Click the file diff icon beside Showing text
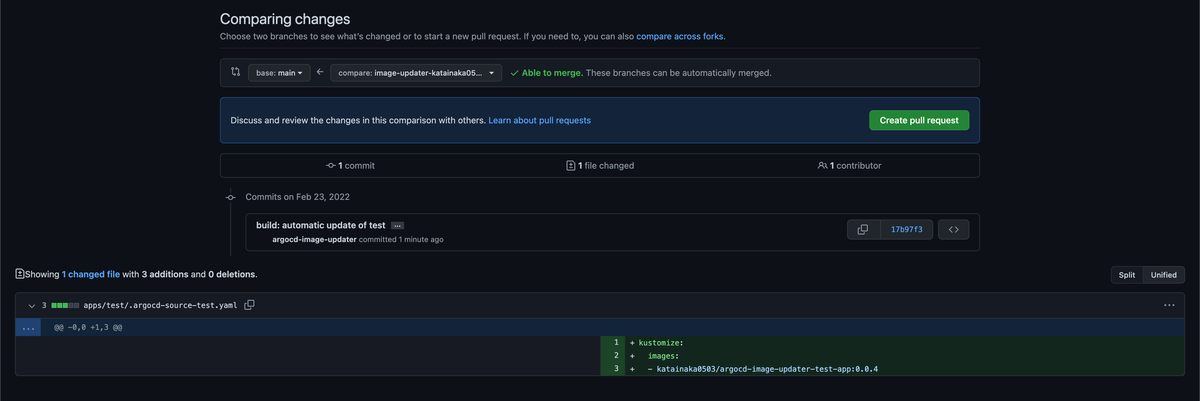 (20, 274)
